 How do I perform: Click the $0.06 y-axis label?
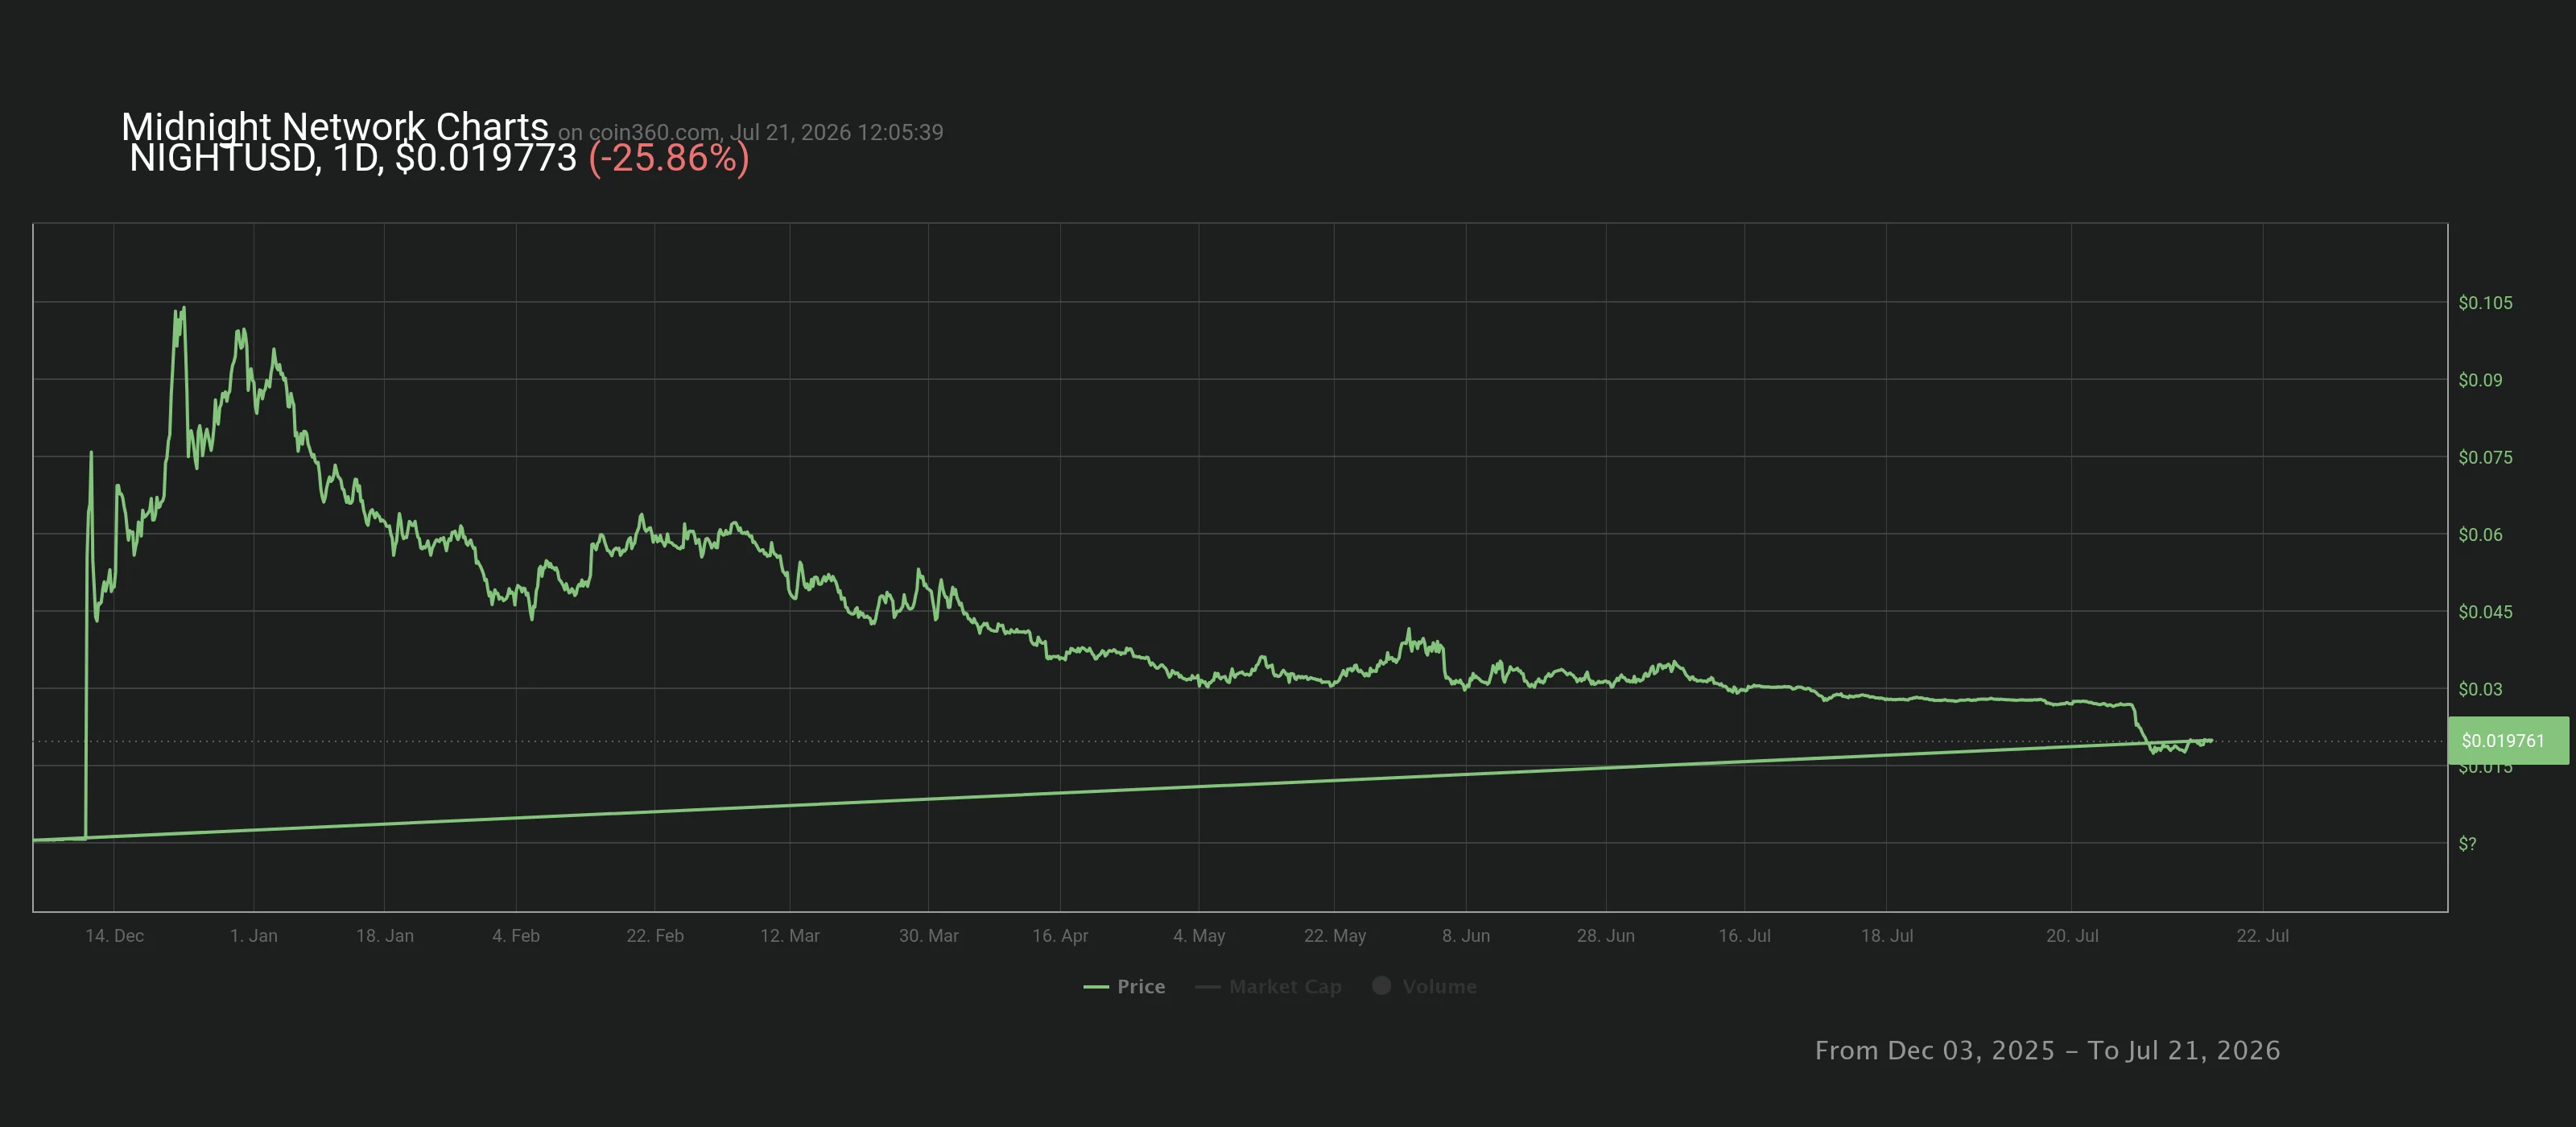click(x=2480, y=534)
